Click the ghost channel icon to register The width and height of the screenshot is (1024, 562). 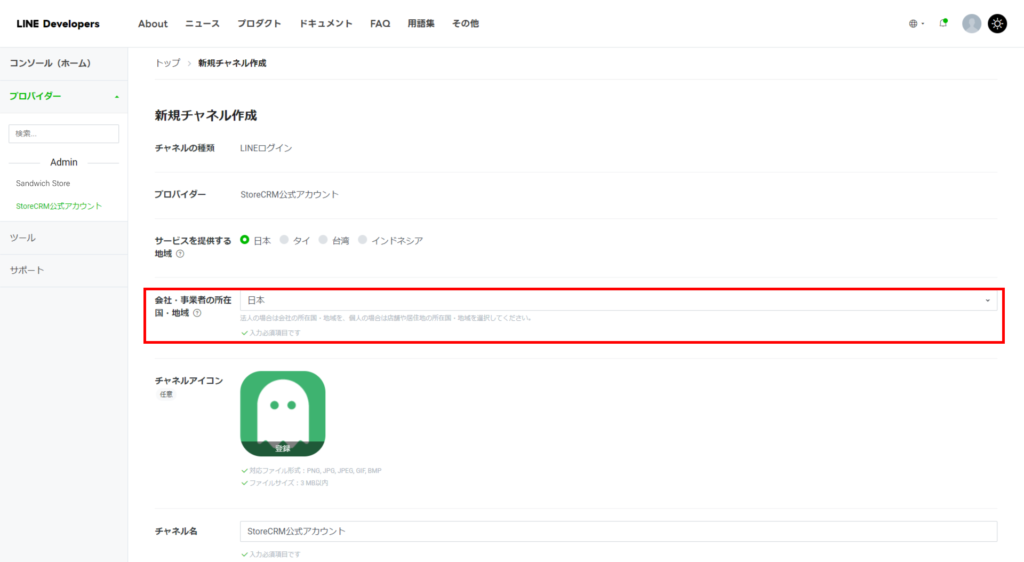[x=283, y=414]
